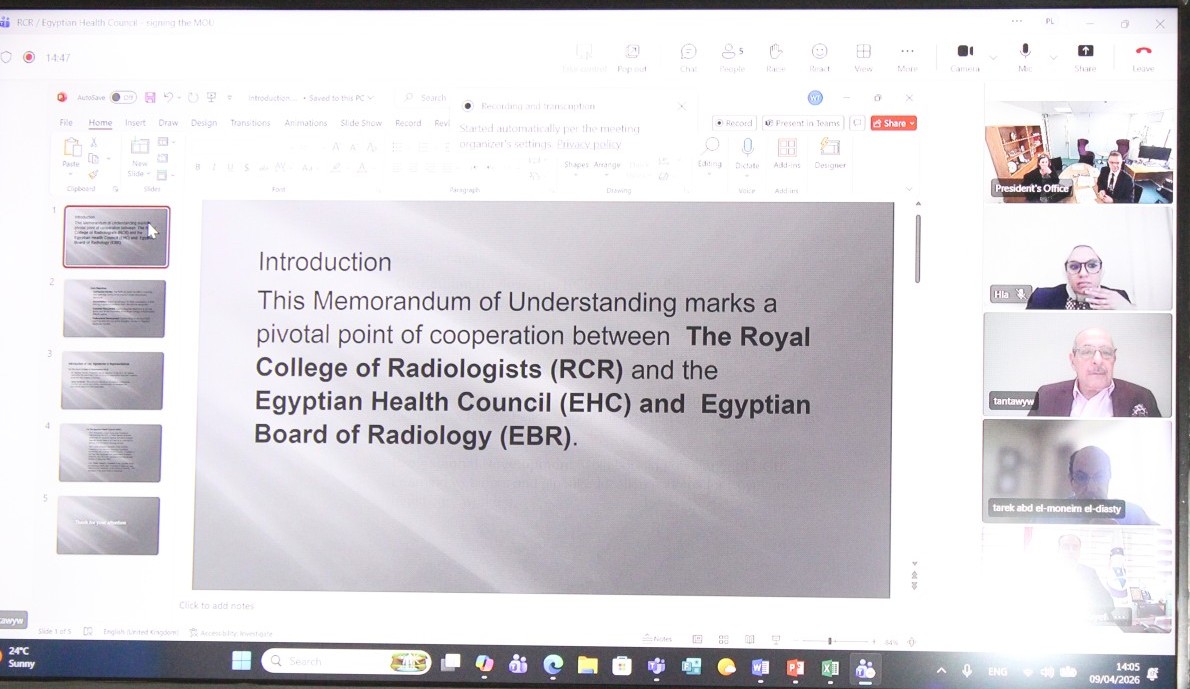
Task: Open the Teams Chat panel
Action: click(x=688, y=58)
